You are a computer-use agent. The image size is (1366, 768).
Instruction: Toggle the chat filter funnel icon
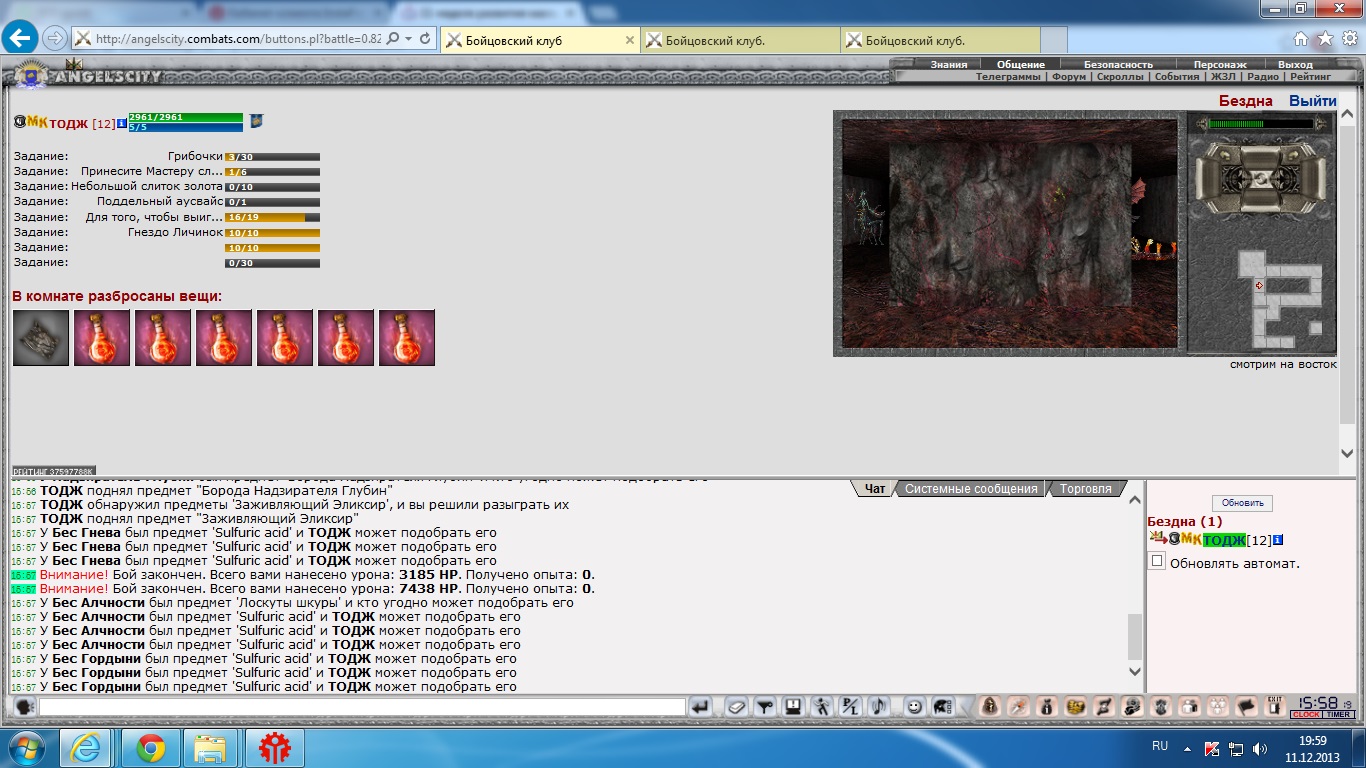tap(764, 707)
